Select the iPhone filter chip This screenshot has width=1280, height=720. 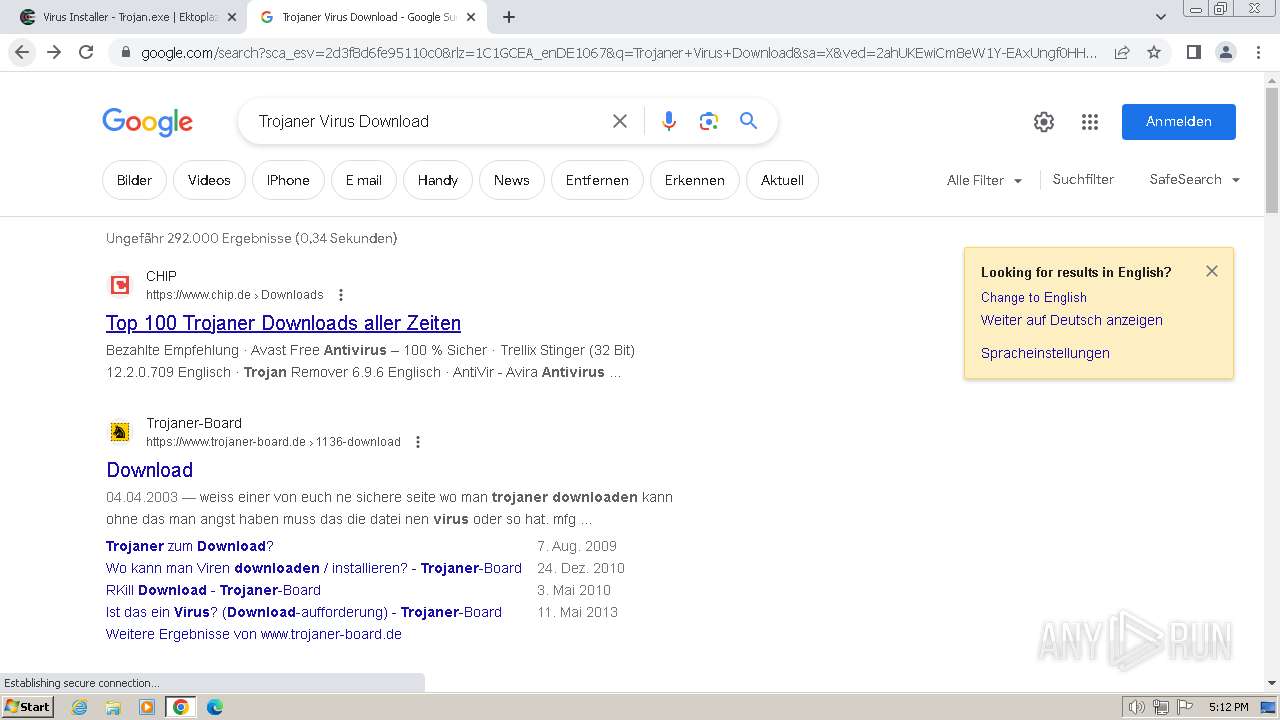pos(288,180)
